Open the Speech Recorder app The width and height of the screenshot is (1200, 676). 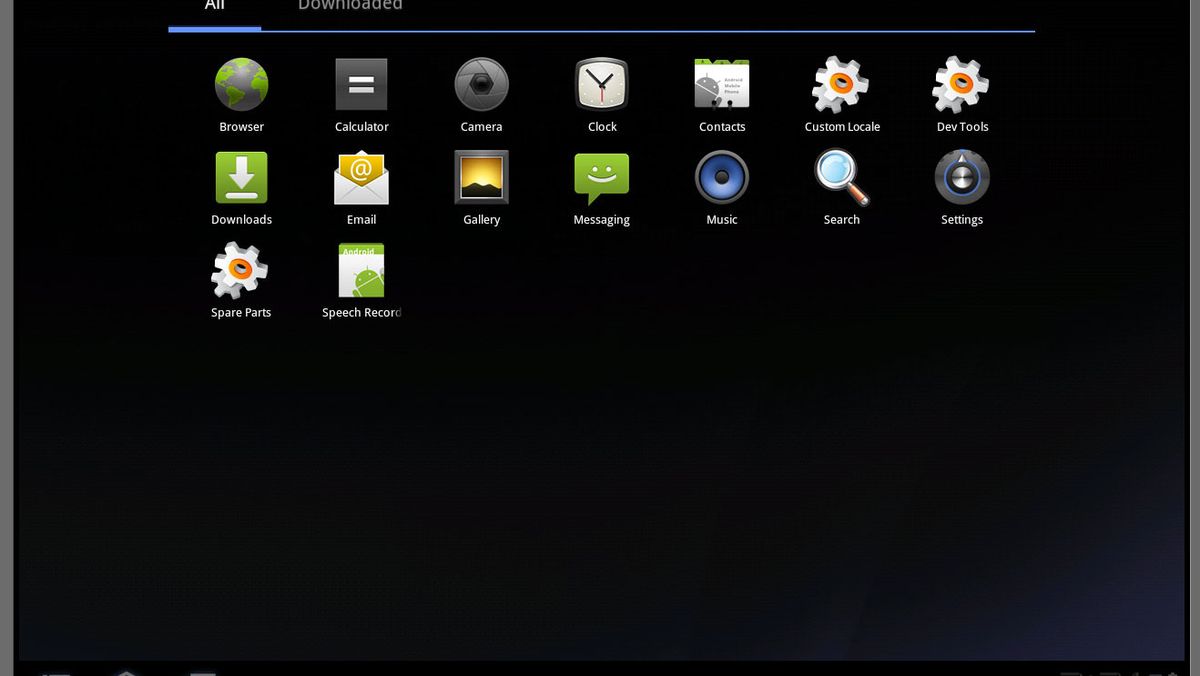[361, 270]
